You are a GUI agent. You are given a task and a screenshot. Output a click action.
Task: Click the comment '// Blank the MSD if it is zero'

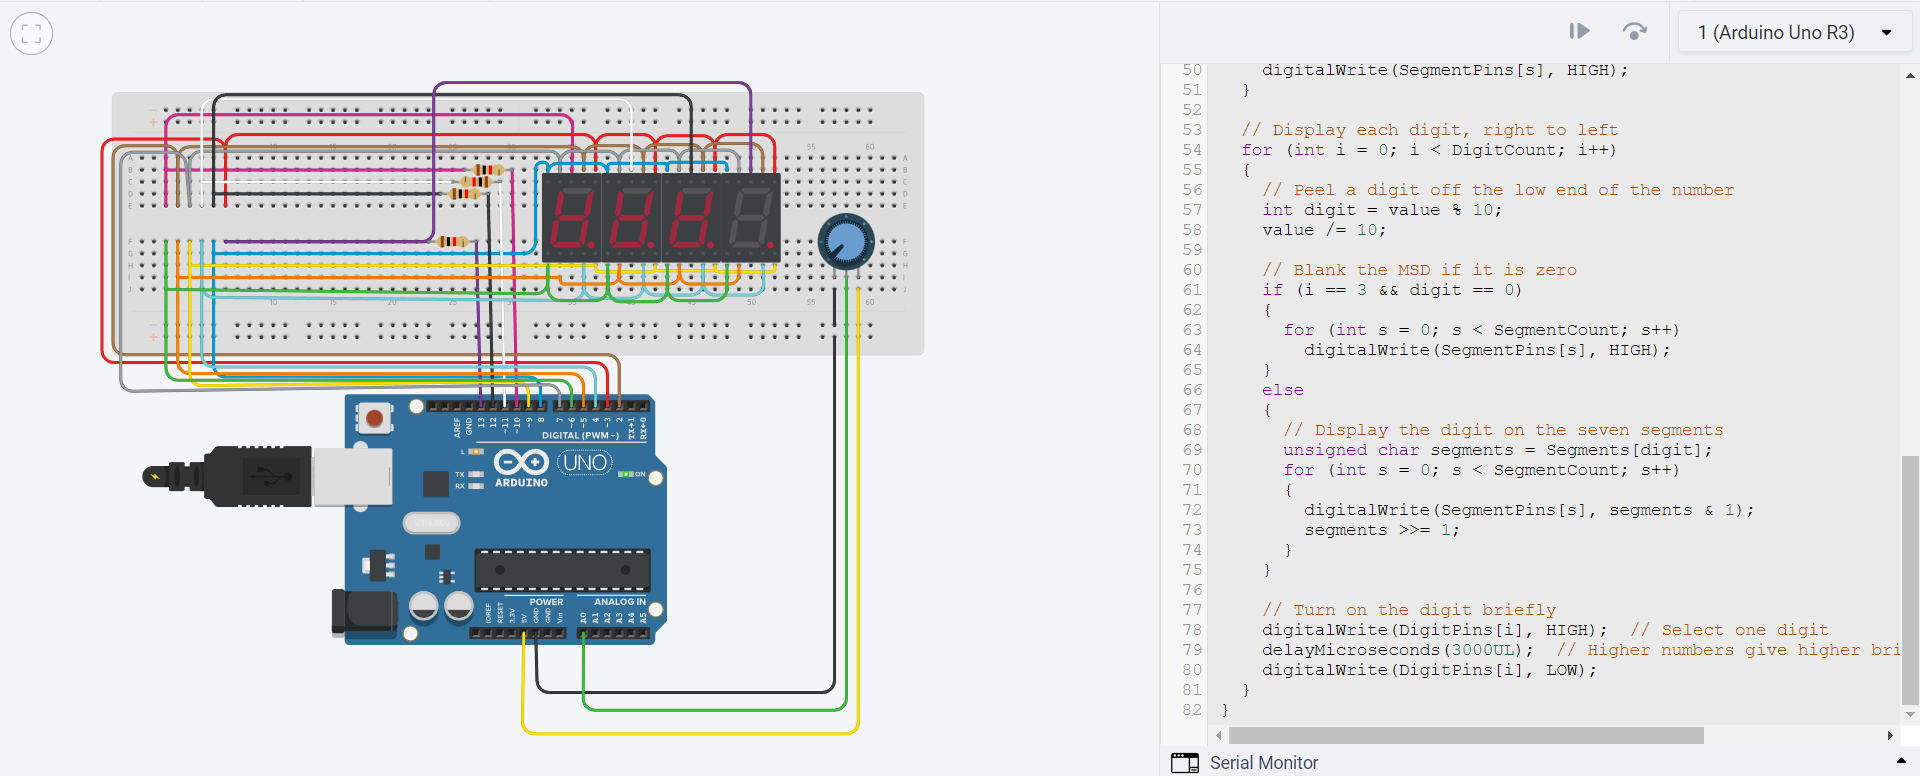[x=1419, y=270]
